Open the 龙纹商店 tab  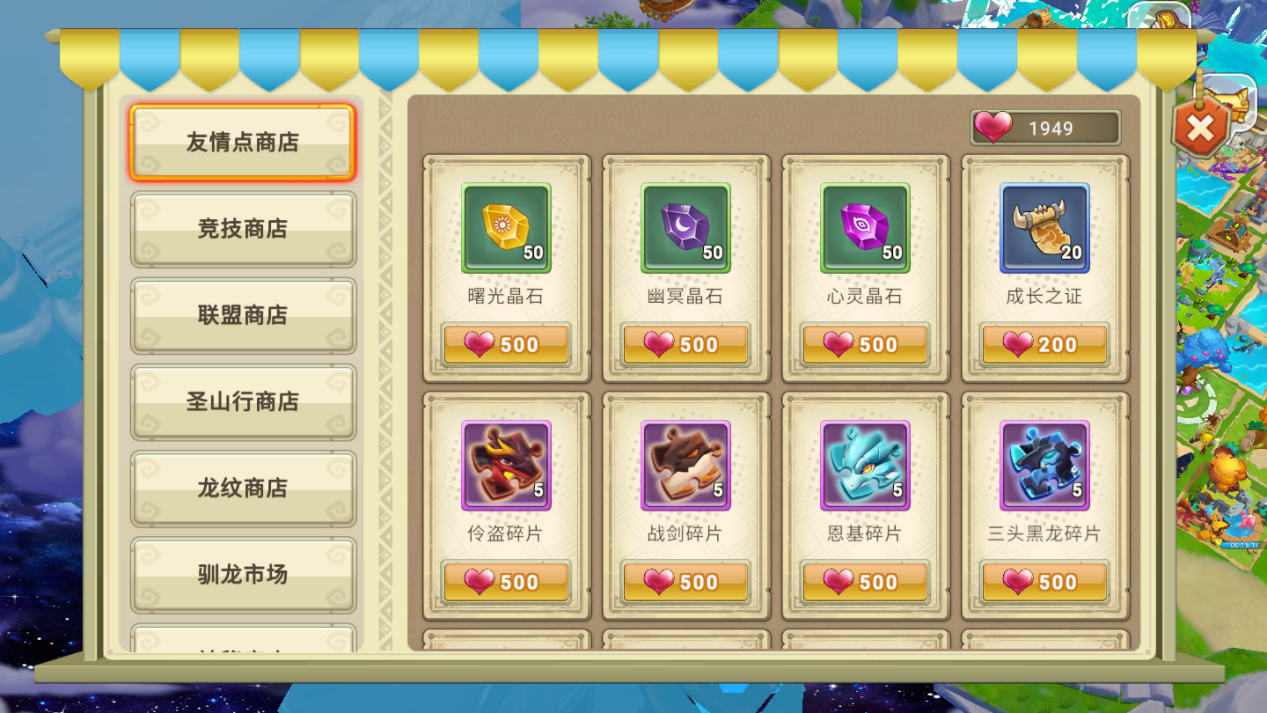[242, 488]
